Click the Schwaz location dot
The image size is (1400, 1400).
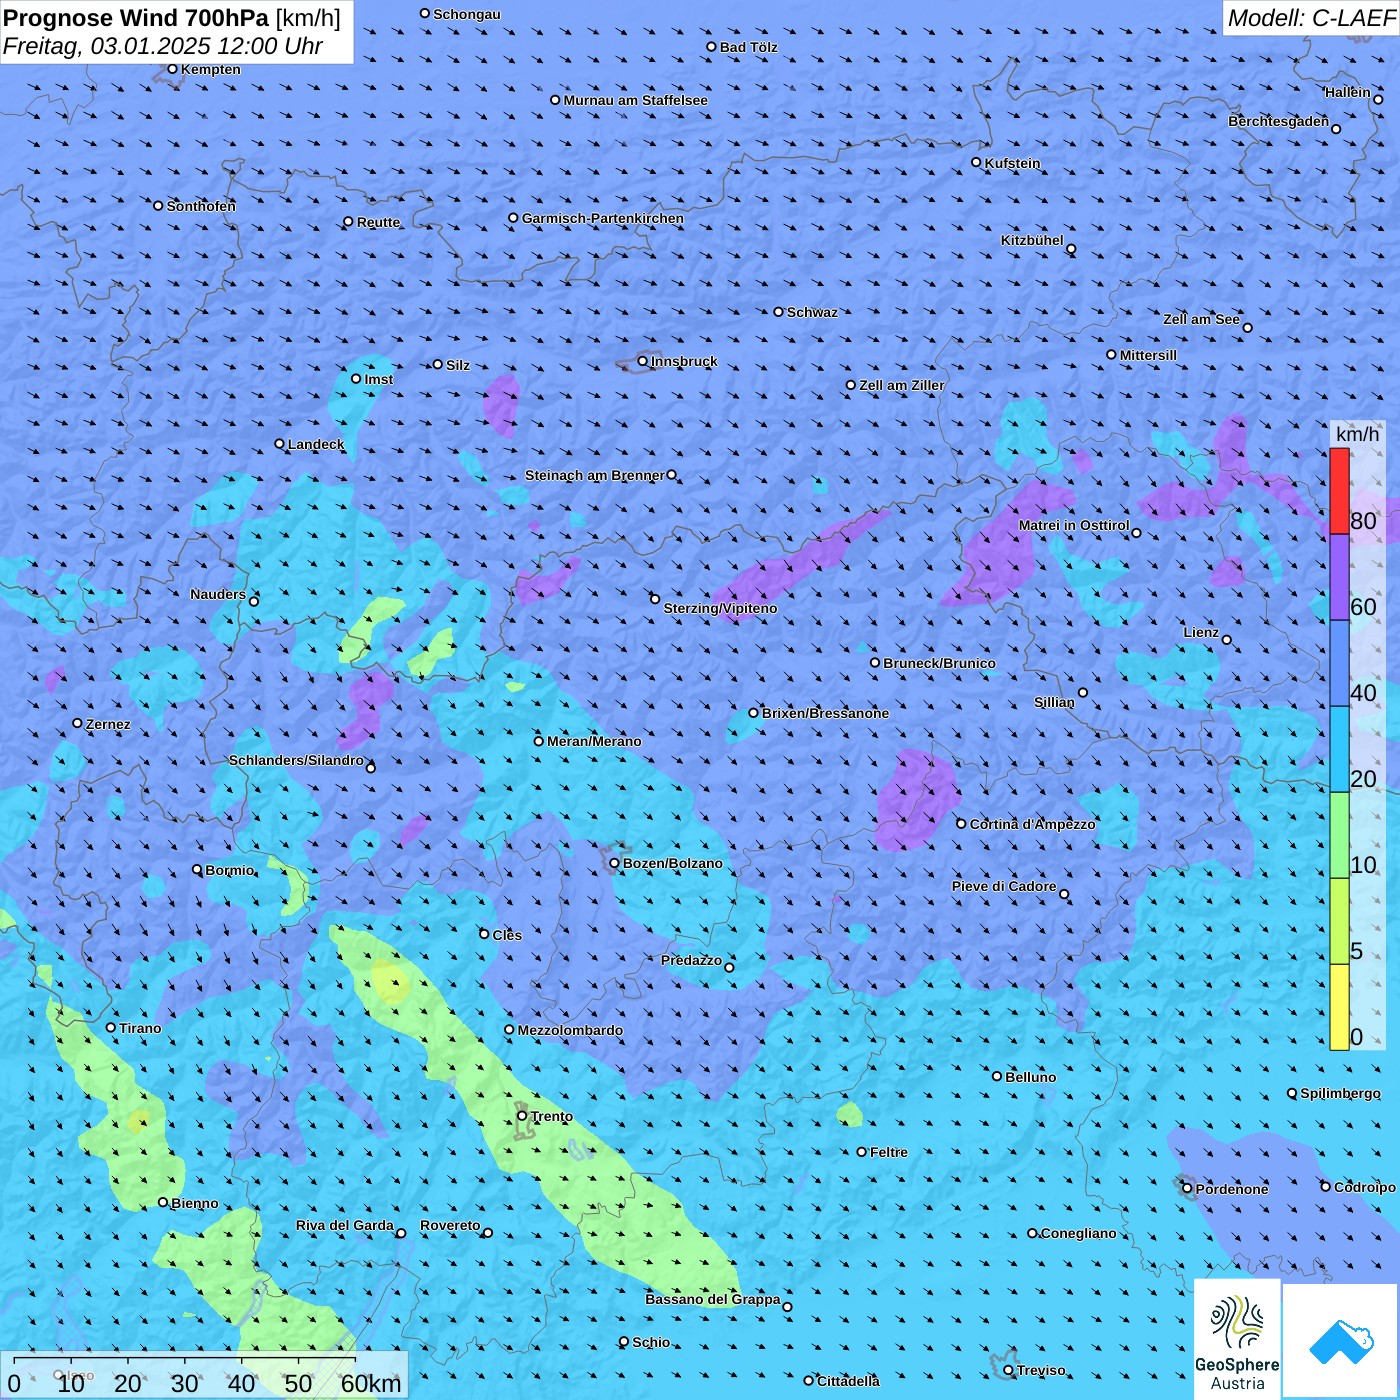tap(779, 312)
